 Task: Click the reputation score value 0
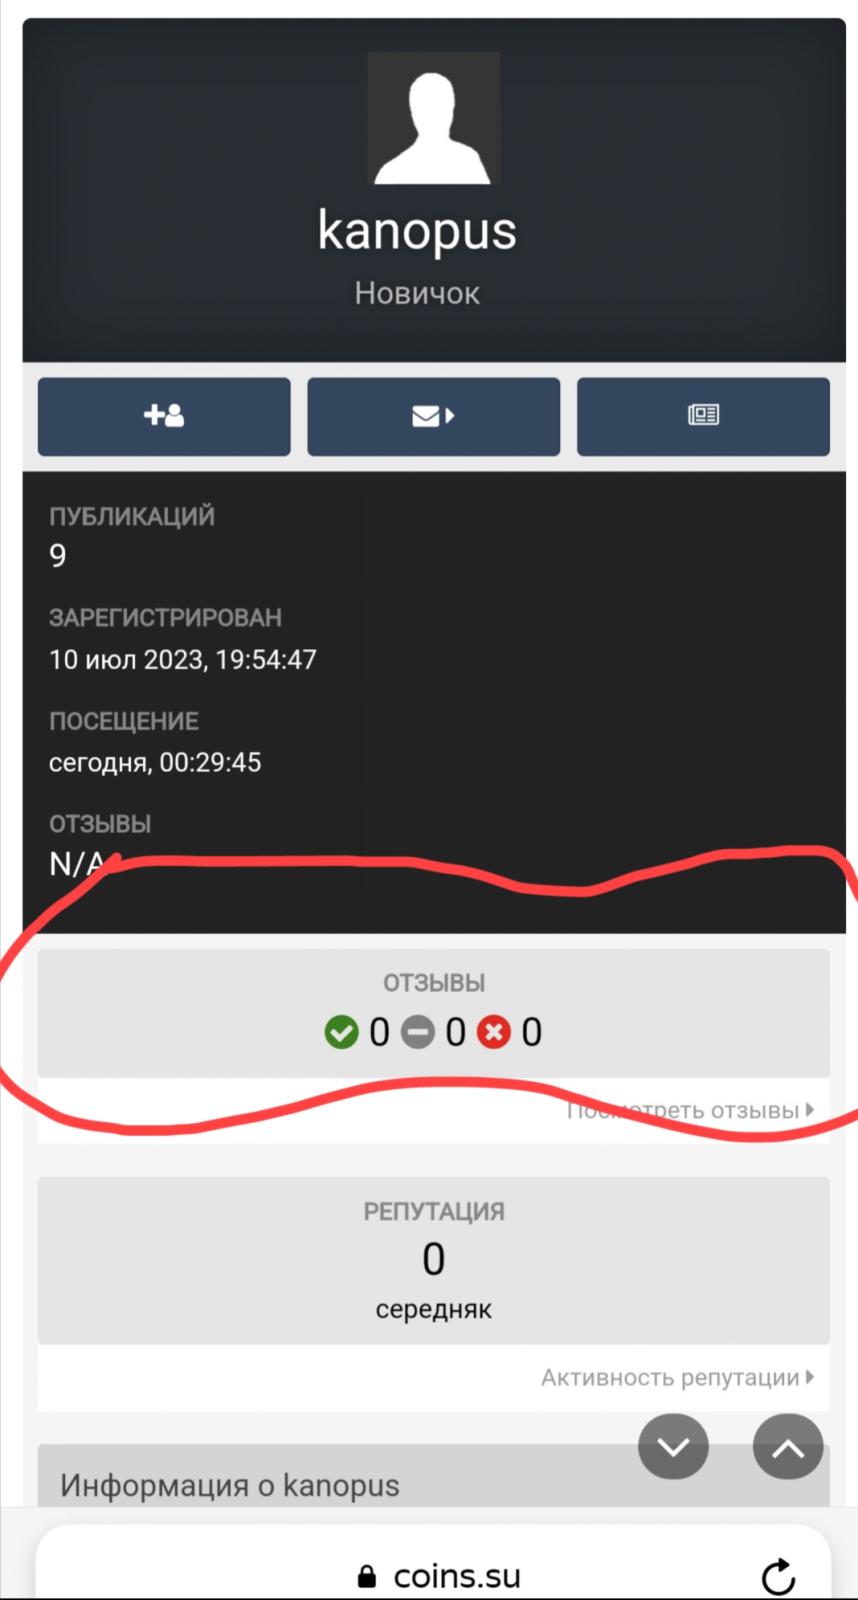click(433, 1259)
